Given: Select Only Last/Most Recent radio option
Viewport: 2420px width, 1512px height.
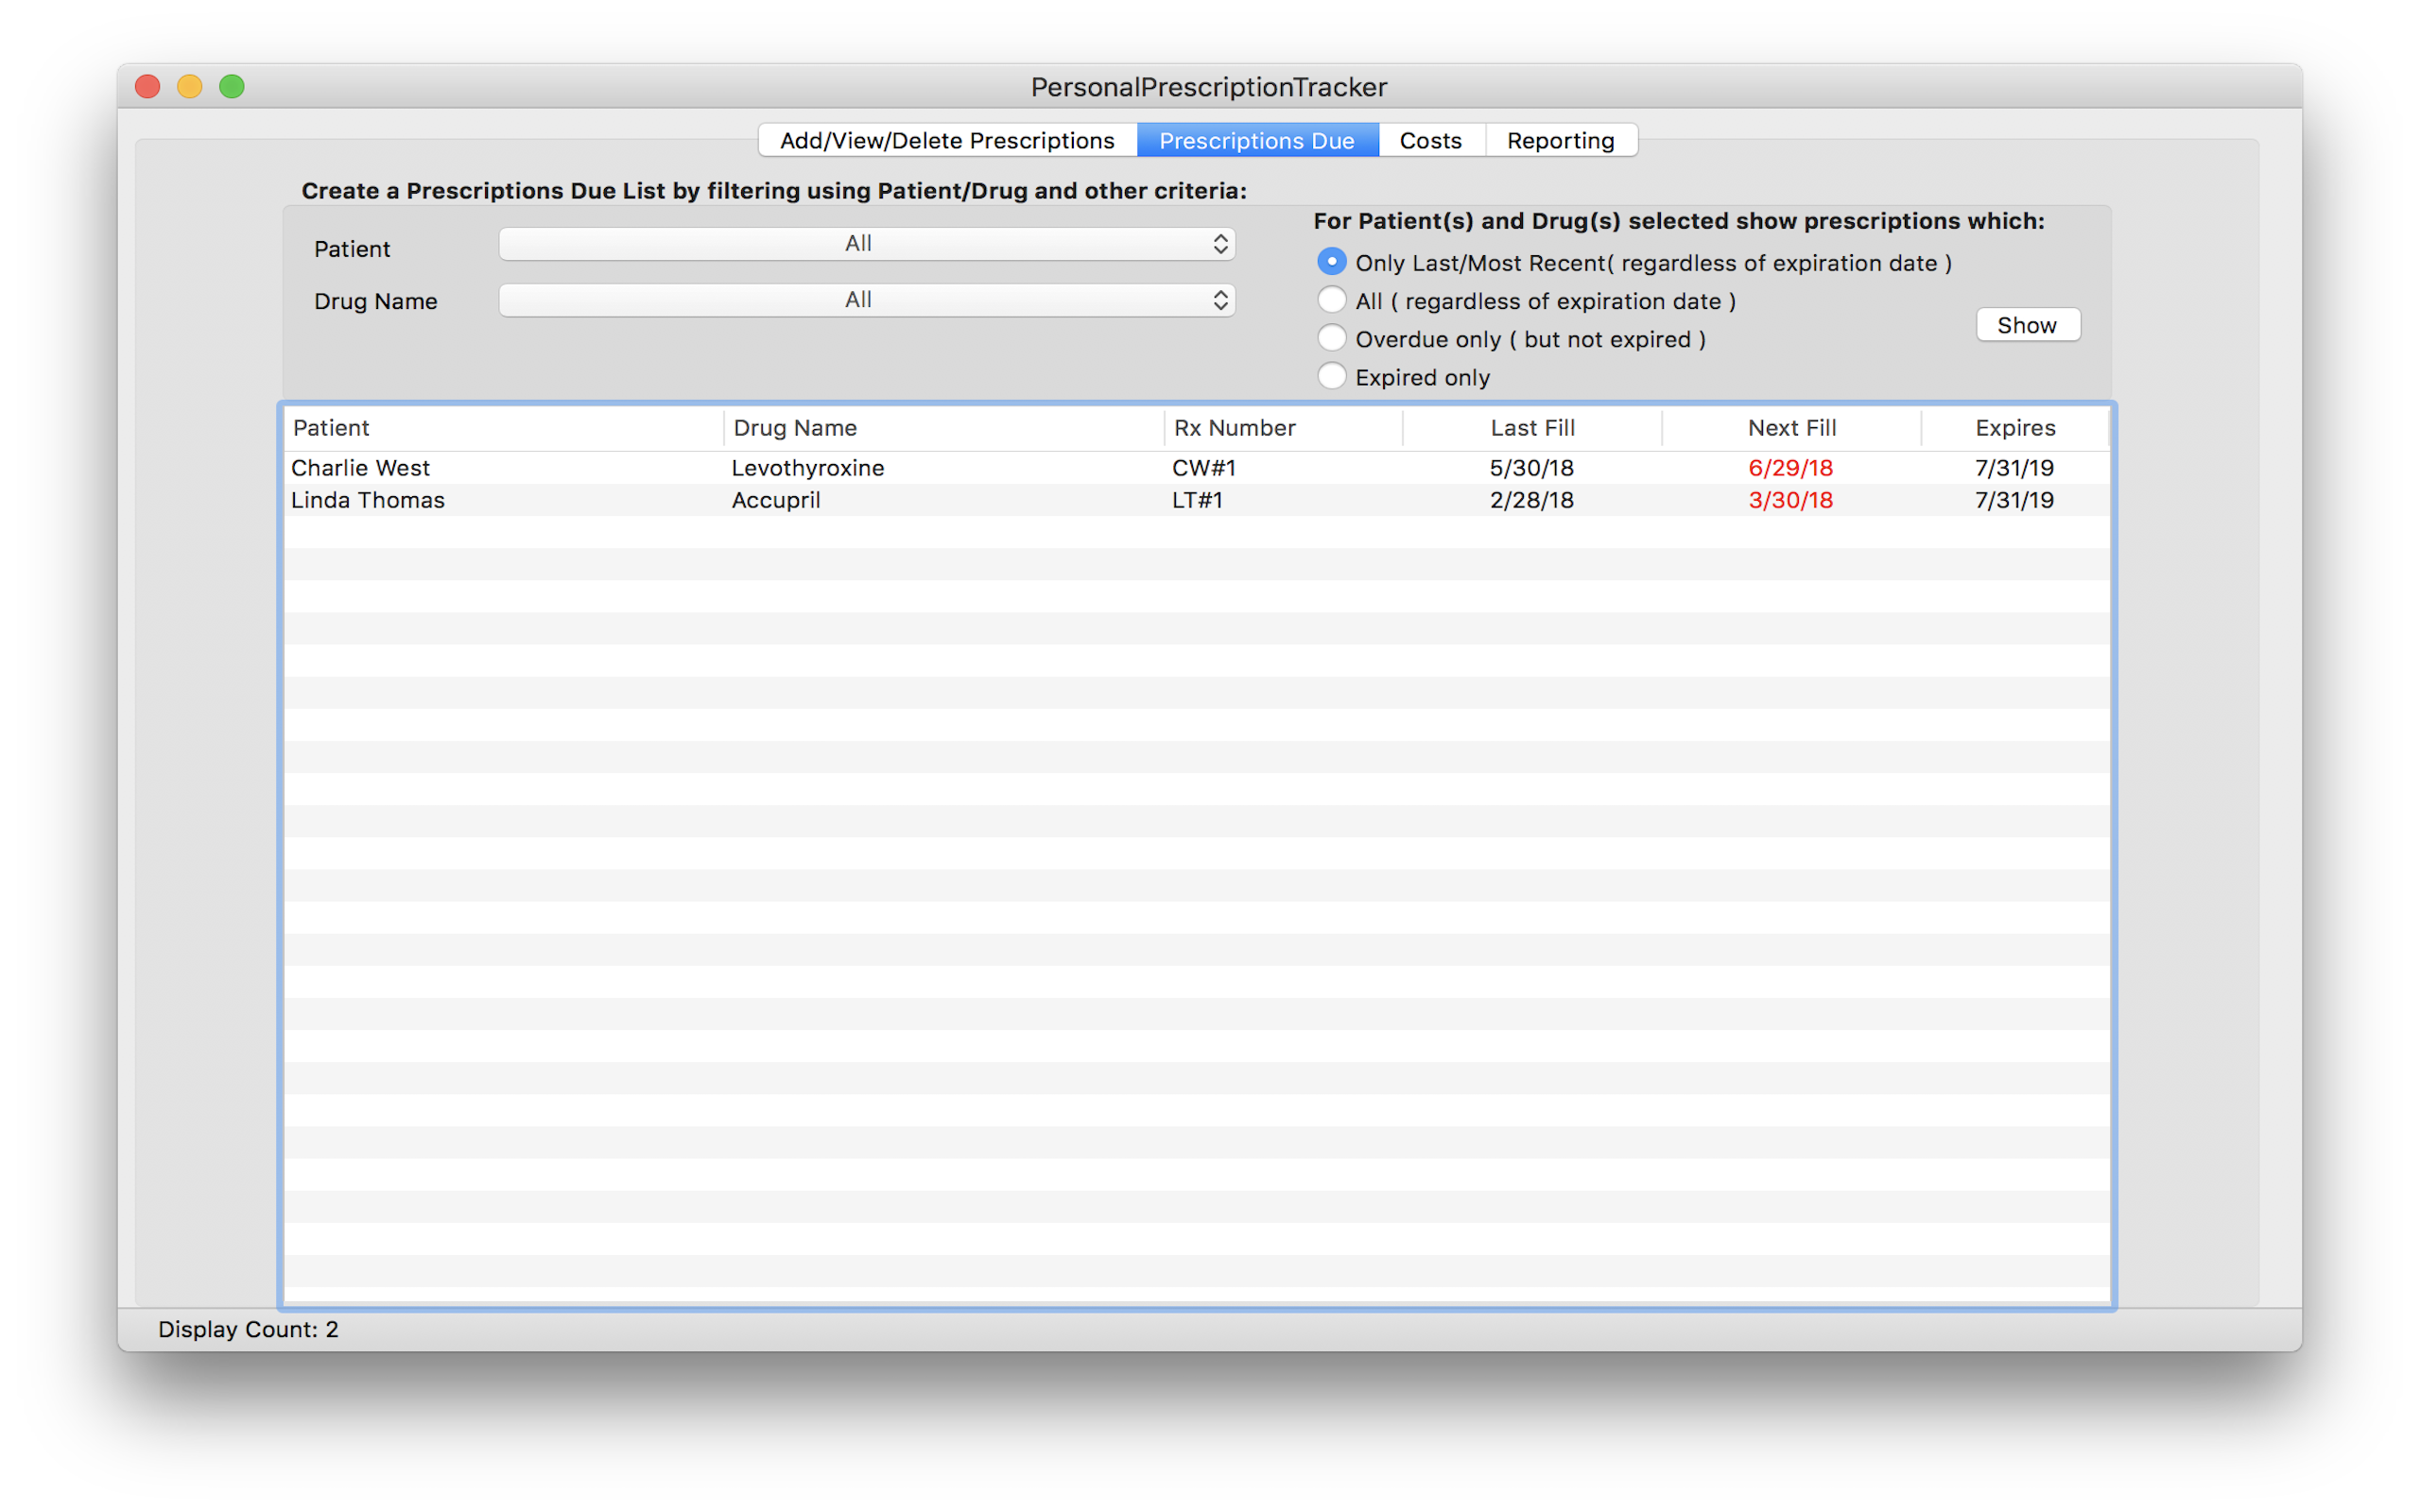Looking at the screenshot, I should (1331, 262).
